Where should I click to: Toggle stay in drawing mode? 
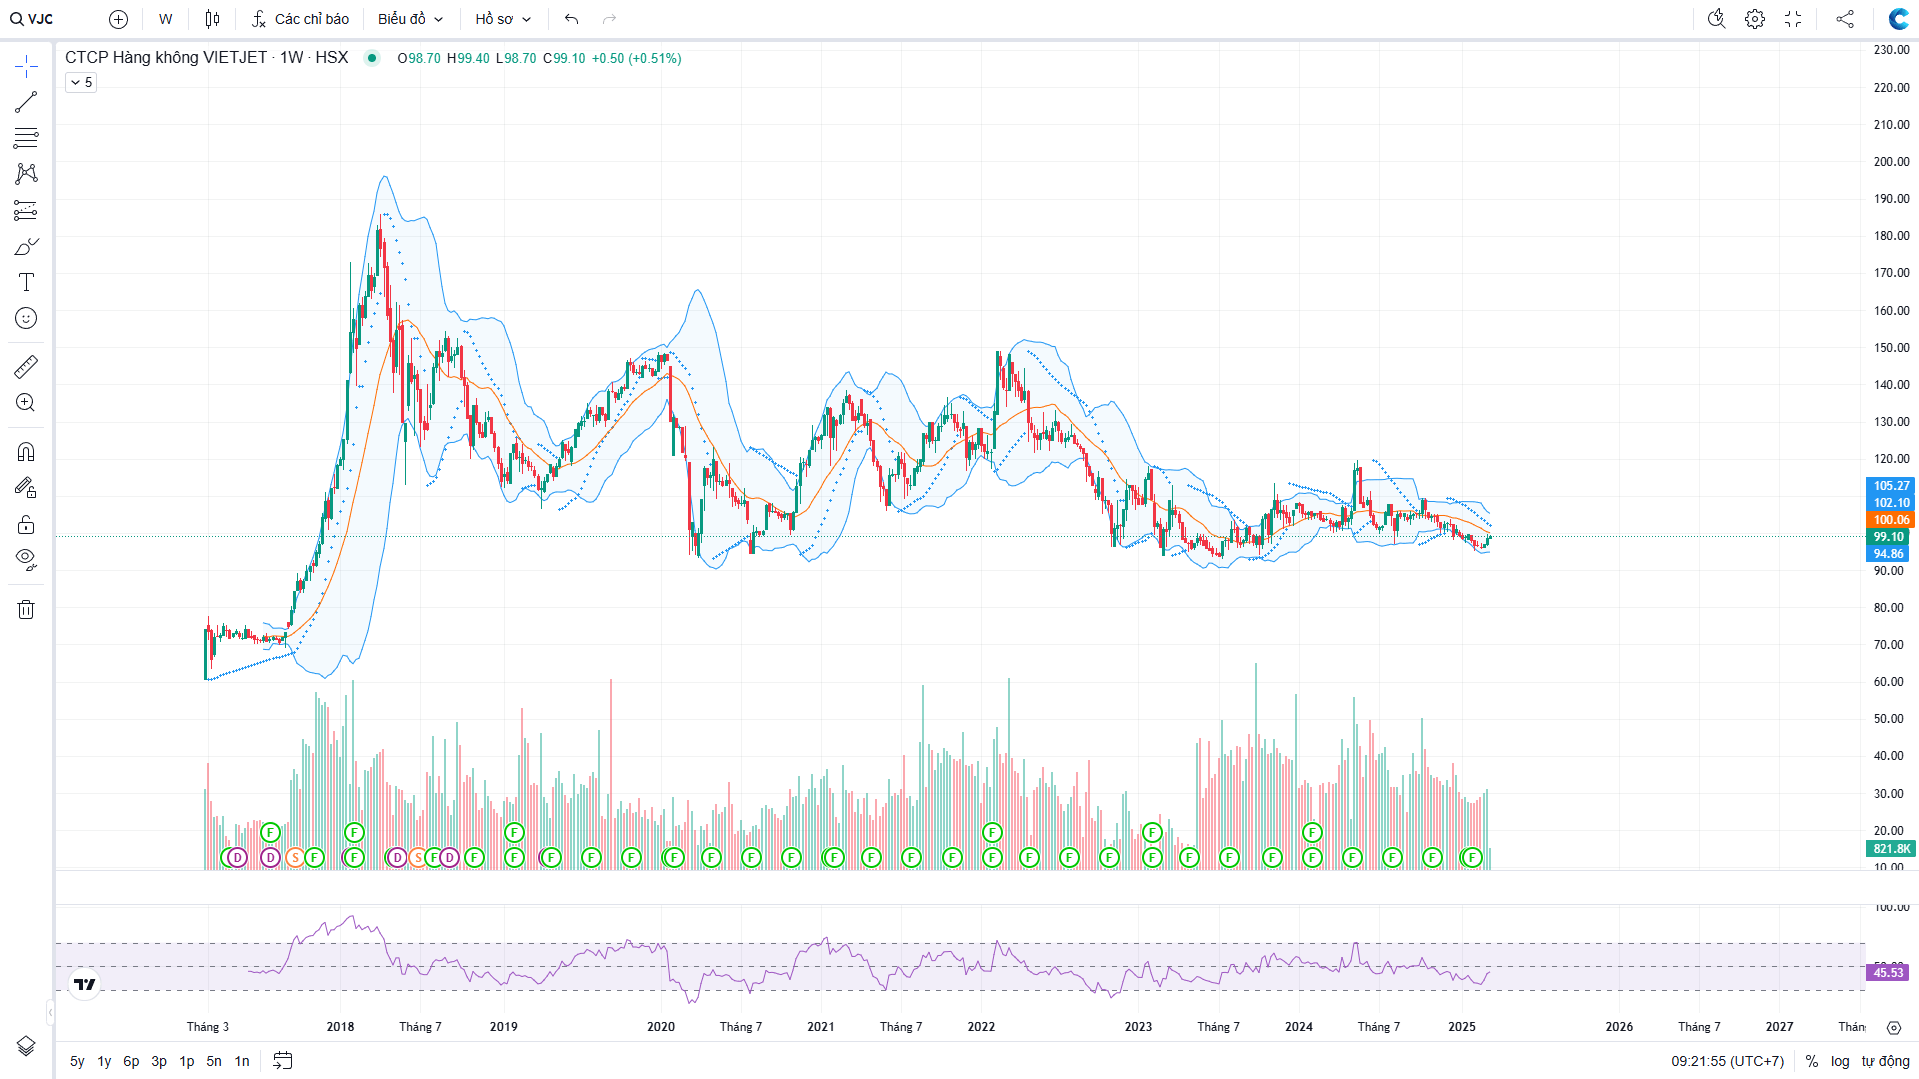pos(26,488)
